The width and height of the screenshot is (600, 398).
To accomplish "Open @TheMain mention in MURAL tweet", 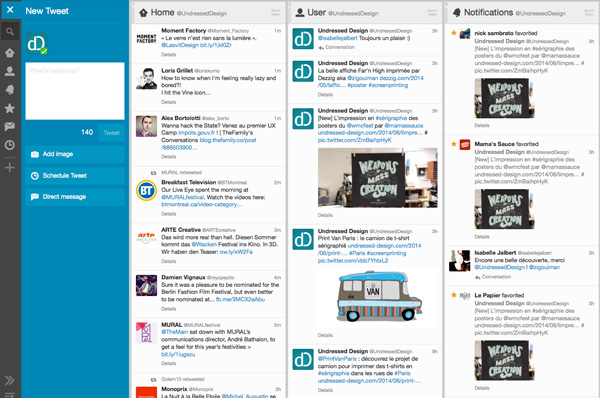I will (174, 332).
